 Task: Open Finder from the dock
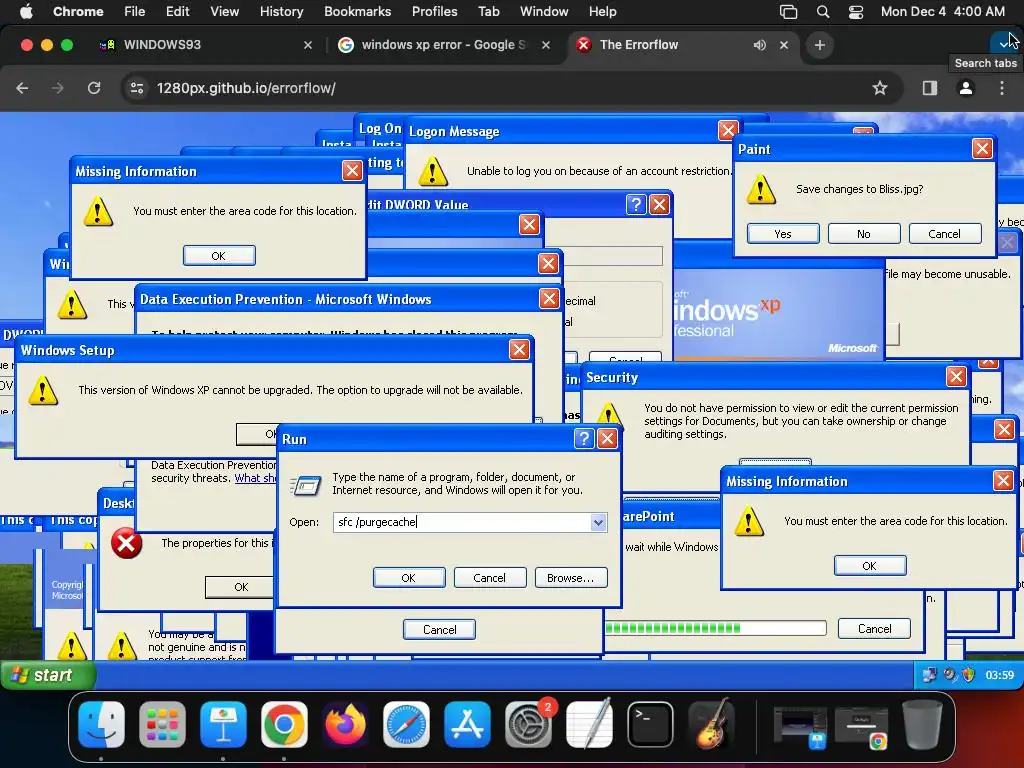[101, 724]
